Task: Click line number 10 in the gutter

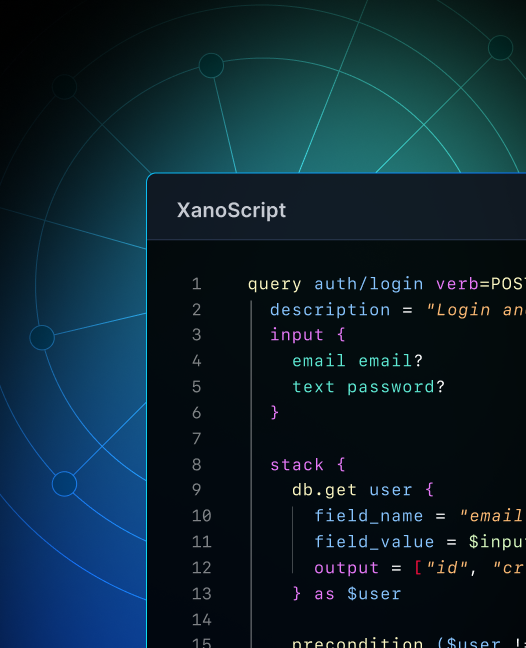Action: (202, 516)
